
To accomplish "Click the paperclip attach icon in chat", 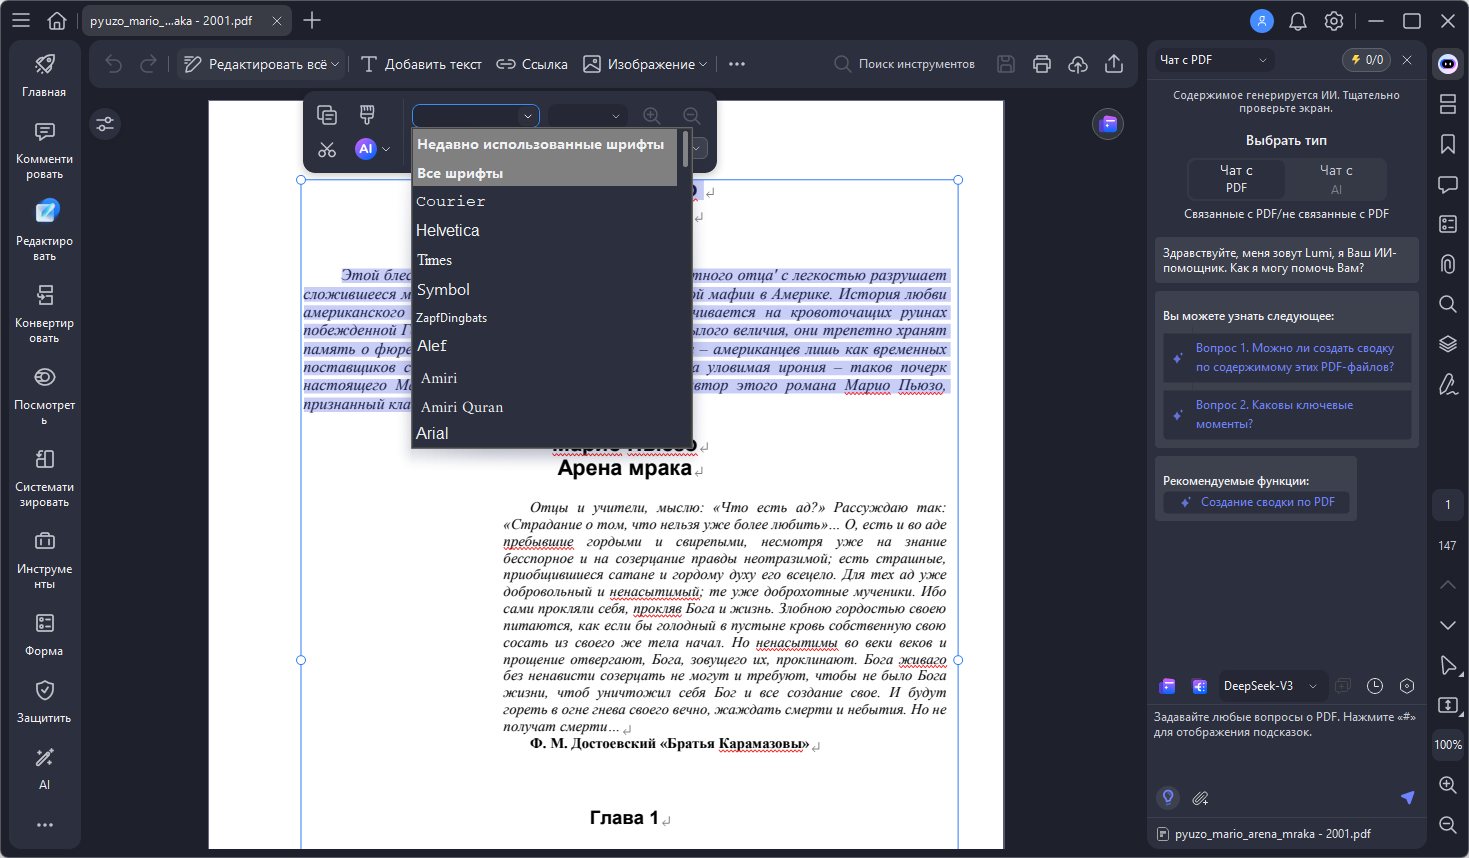I will point(1200,798).
